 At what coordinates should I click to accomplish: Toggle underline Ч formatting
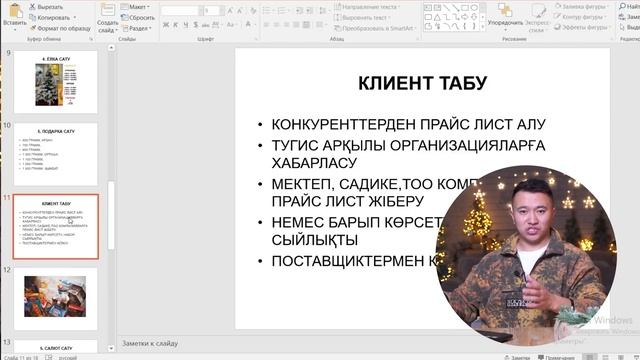186,25
